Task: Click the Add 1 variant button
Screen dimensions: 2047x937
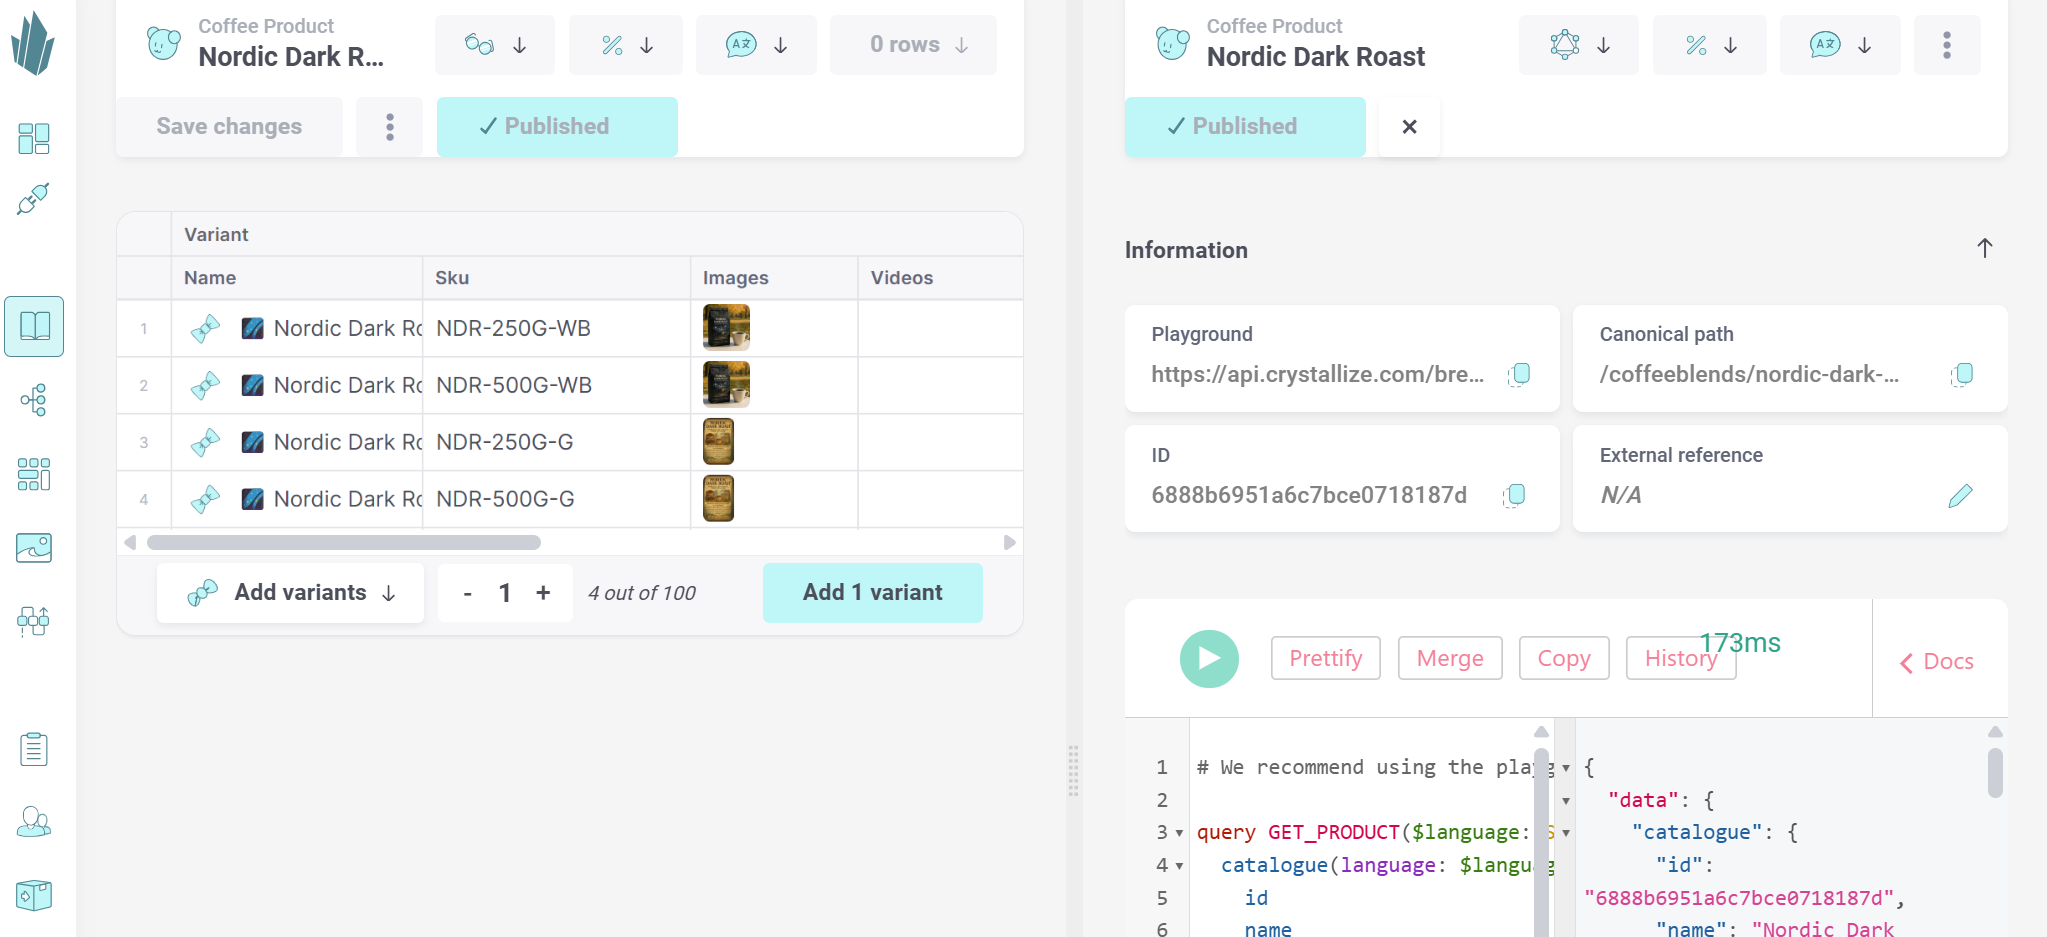Action: 872,593
